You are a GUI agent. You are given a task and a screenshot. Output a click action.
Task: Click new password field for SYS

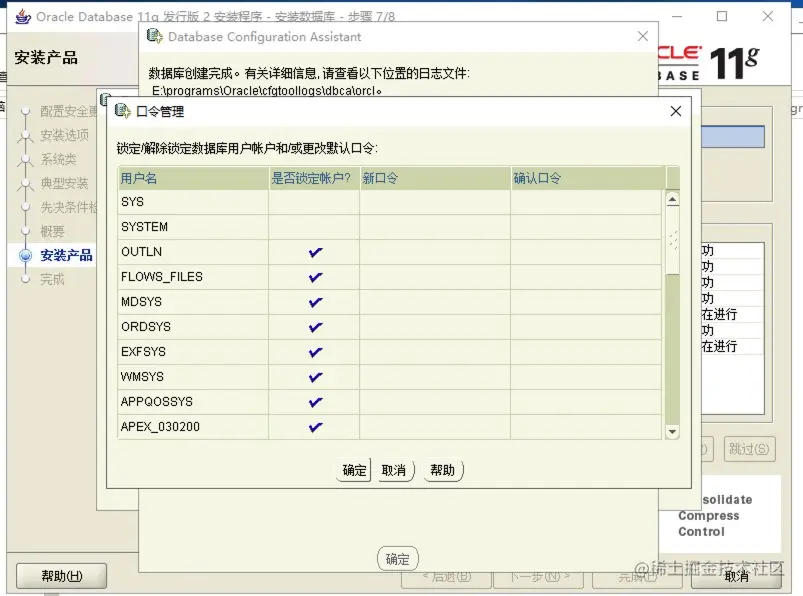coord(435,202)
